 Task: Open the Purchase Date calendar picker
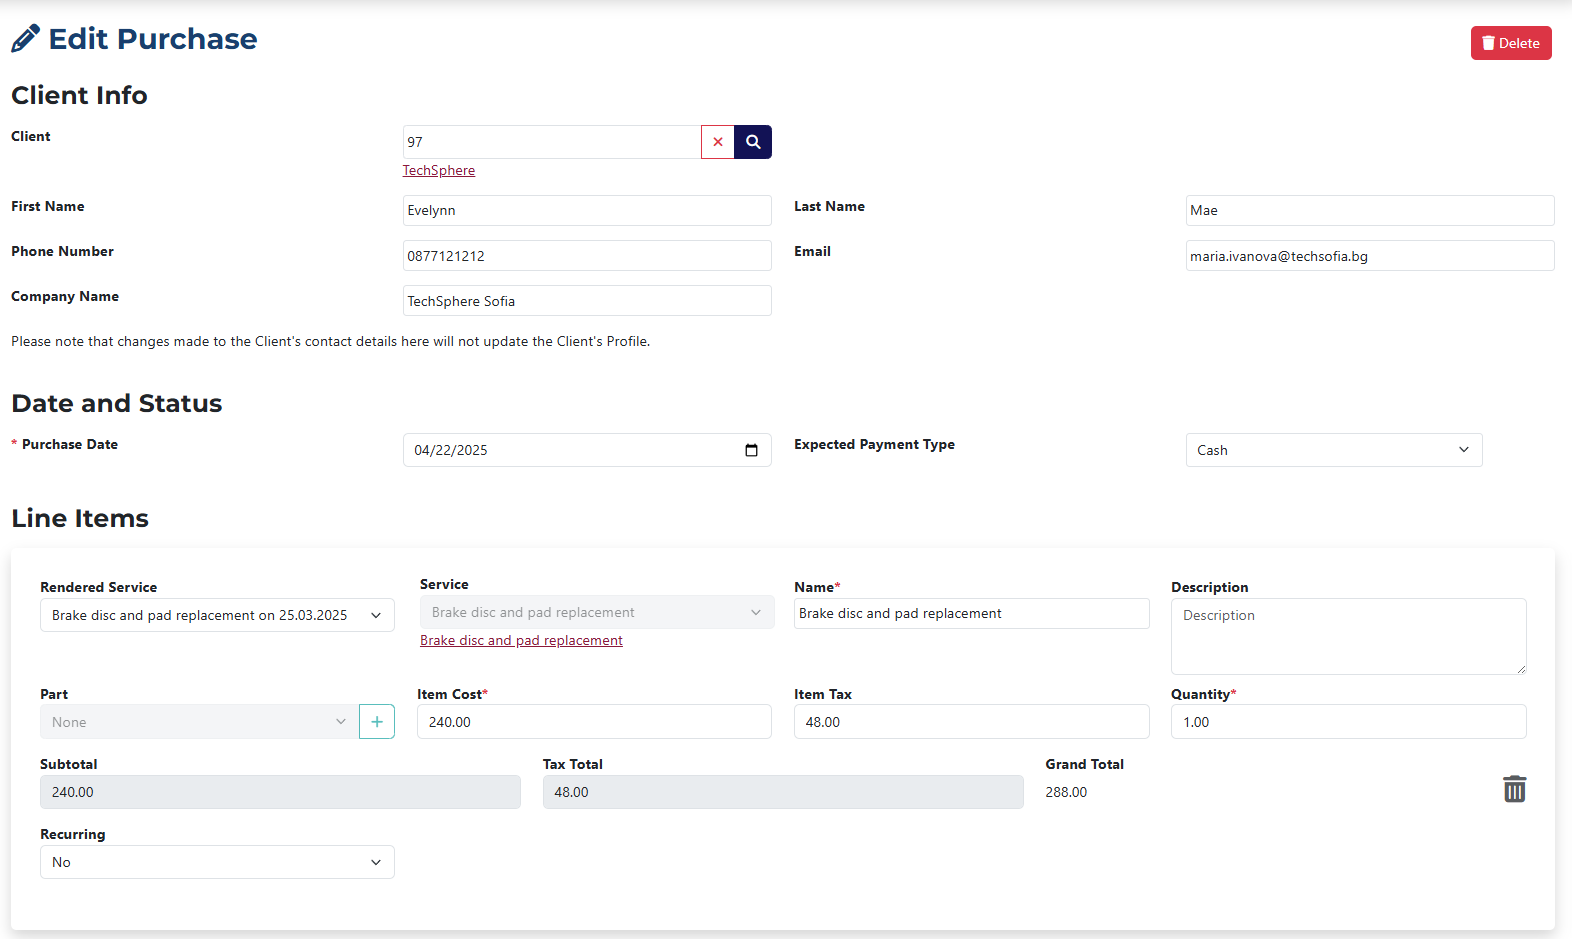coord(751,450)
